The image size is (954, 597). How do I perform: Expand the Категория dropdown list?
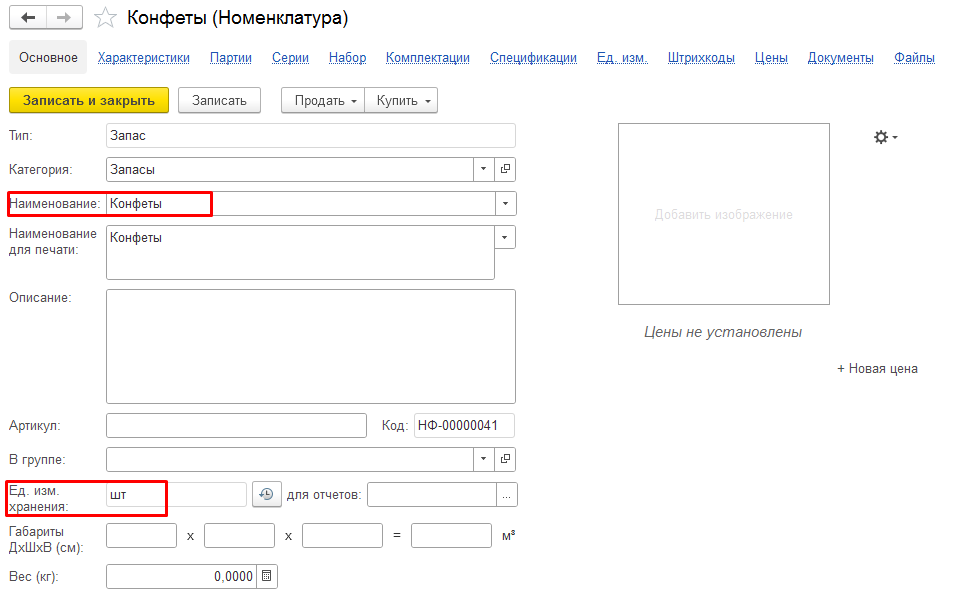[x=483, y=169]
